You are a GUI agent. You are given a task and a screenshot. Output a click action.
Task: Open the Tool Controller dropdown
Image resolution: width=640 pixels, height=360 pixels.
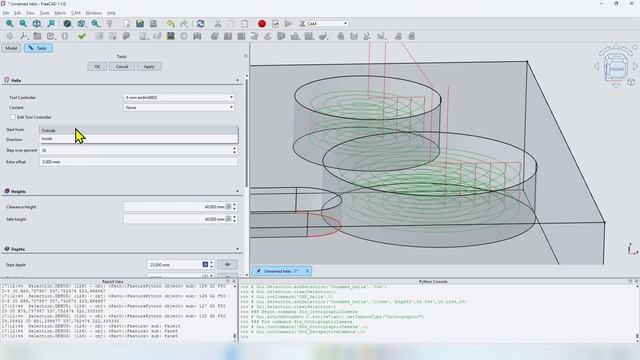[179, 98]
